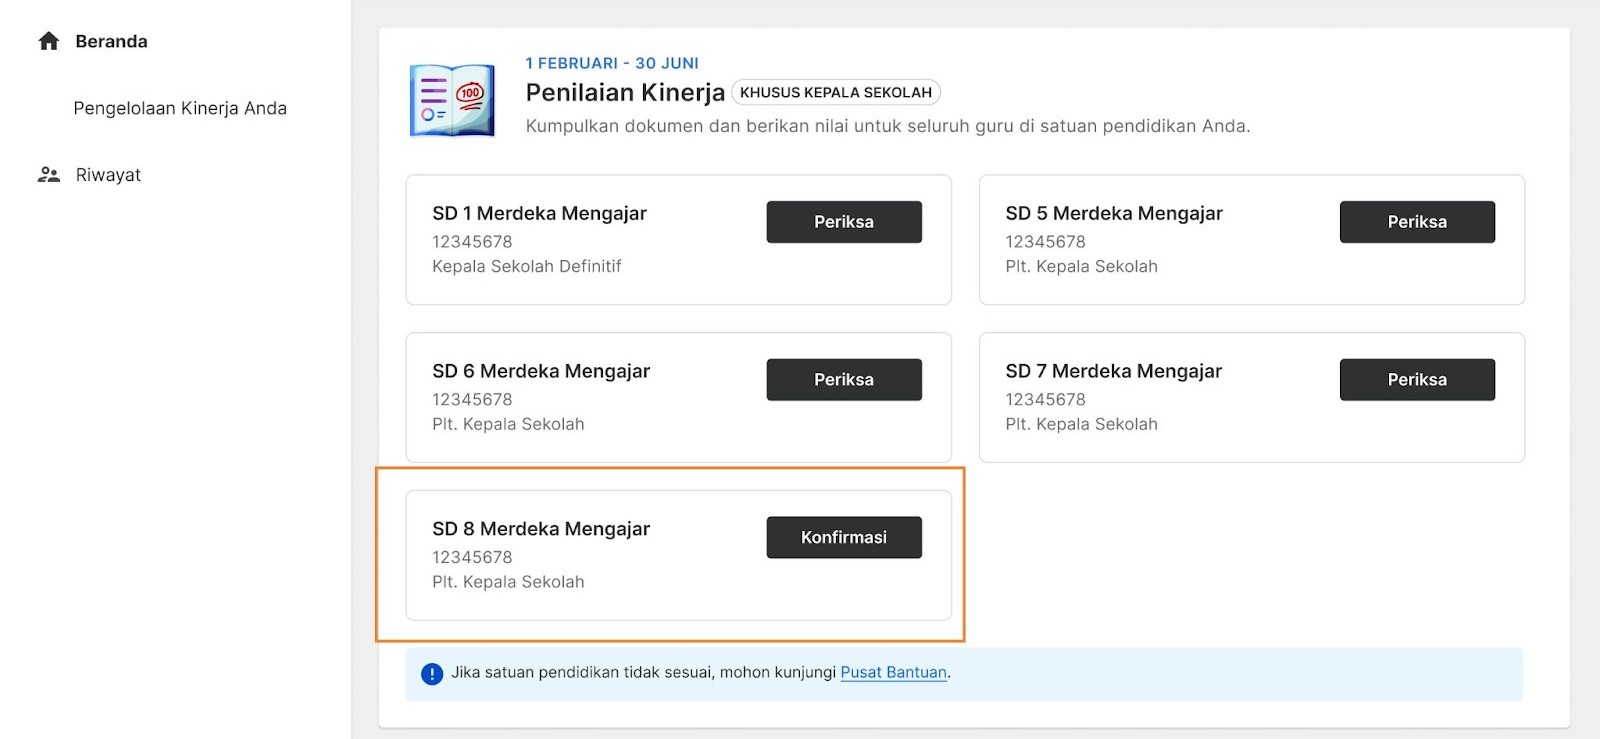The height and width of the screenshot is (739, 1600).
Task: Click the Riwayat people icon
Action: [x=49, y=175]
